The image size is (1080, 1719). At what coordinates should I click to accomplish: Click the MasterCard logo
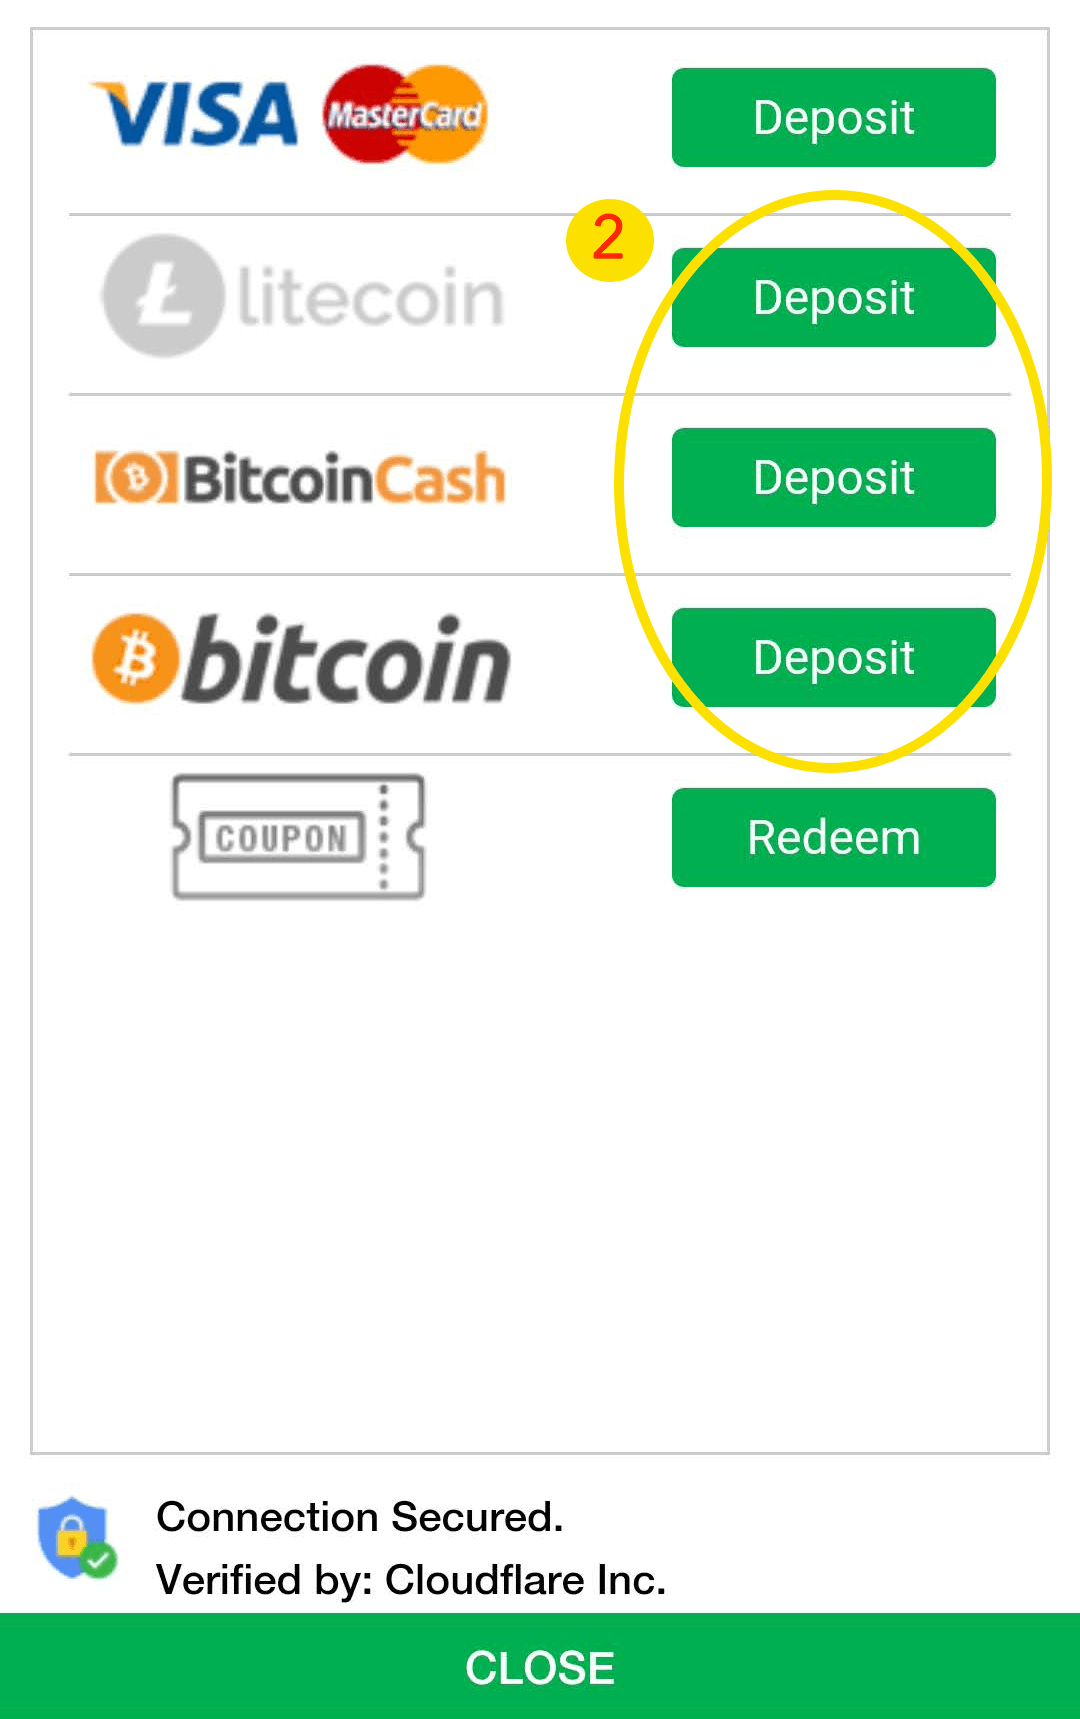405,114
